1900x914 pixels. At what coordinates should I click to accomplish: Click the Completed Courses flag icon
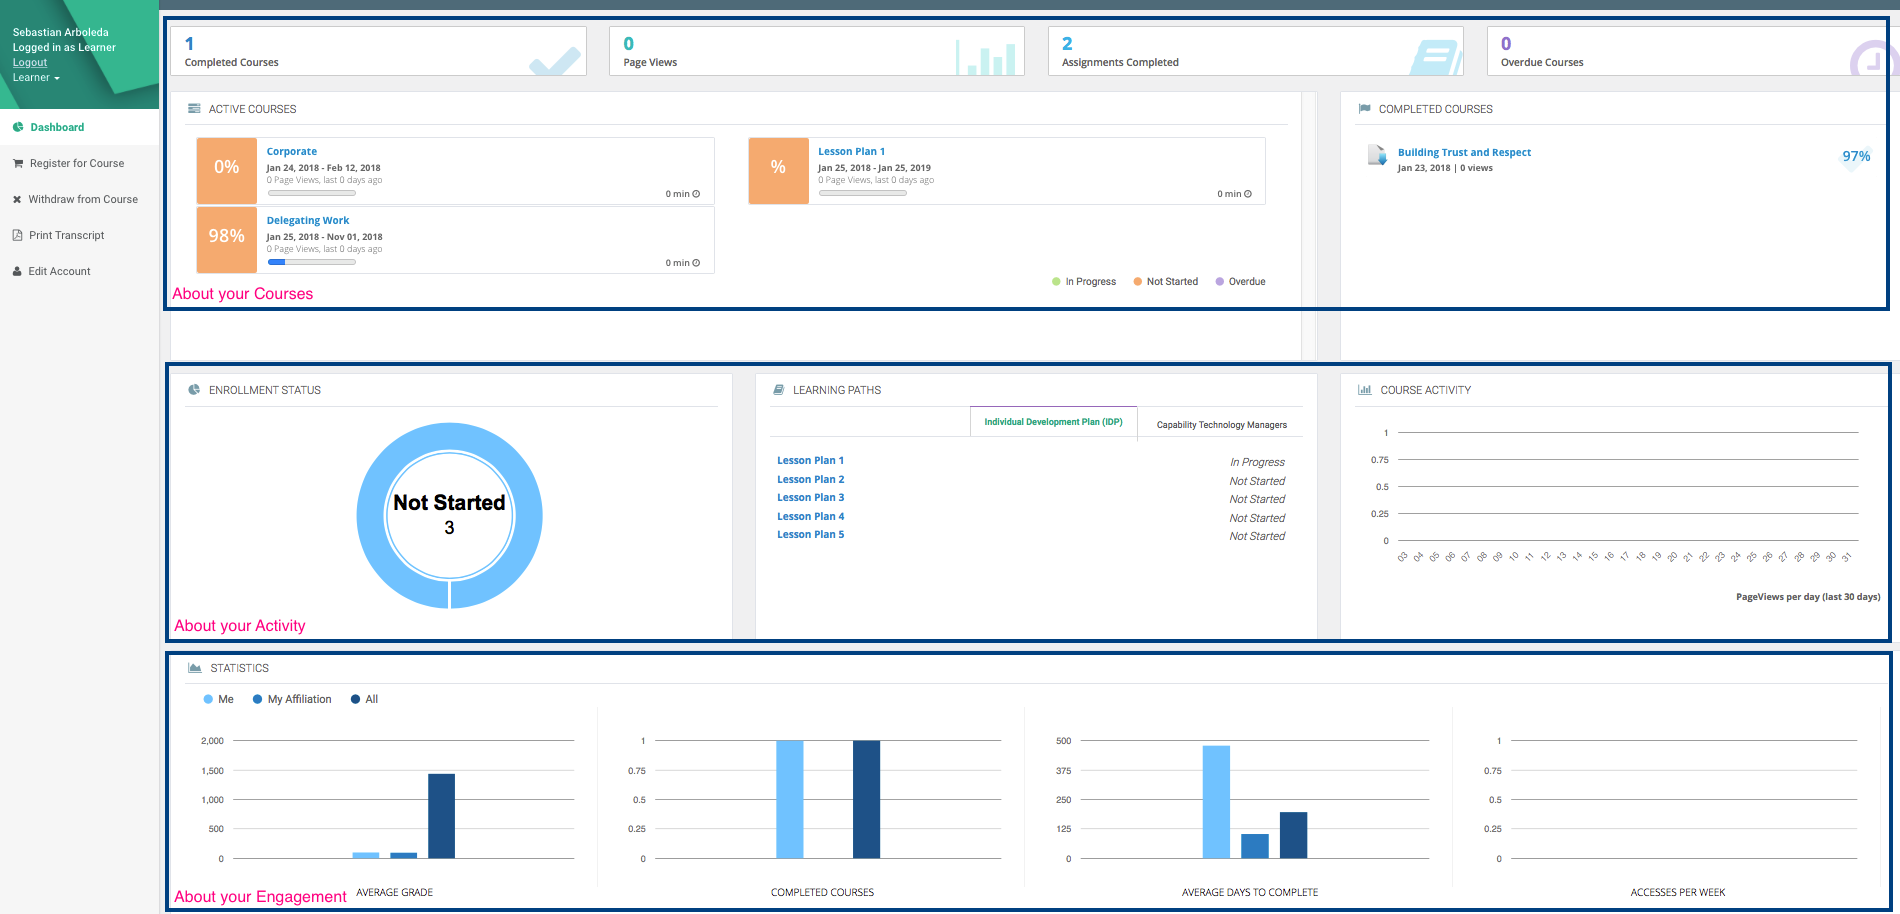point(1364,109)
